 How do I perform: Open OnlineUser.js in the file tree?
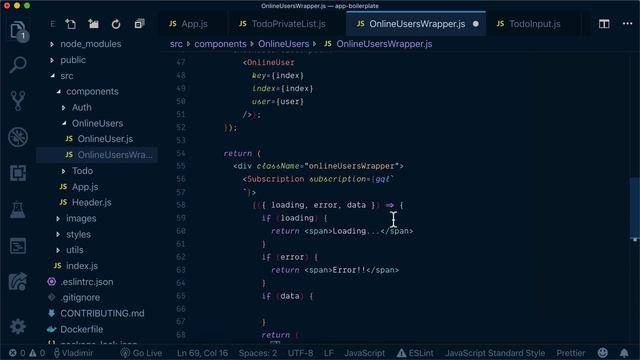pos(98,139)
